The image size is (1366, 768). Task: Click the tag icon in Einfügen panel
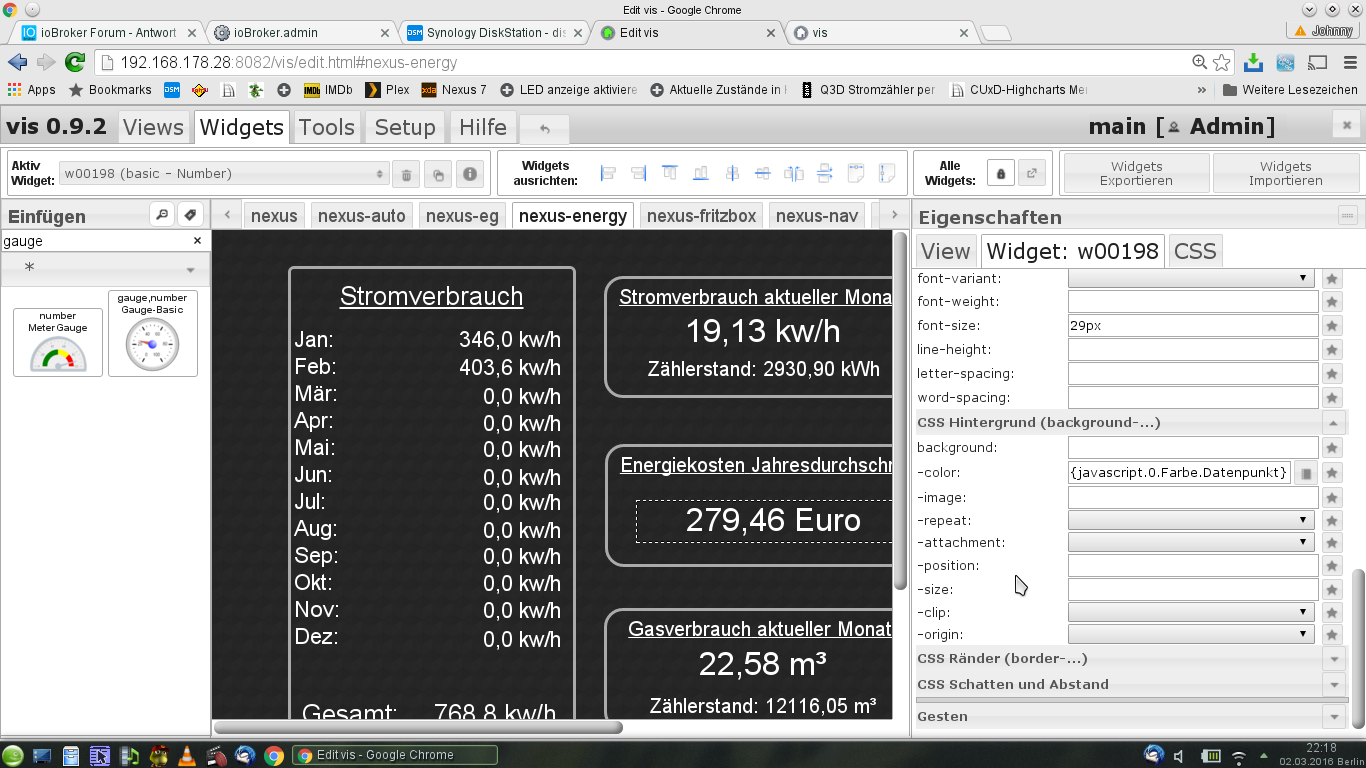(191, 215)
